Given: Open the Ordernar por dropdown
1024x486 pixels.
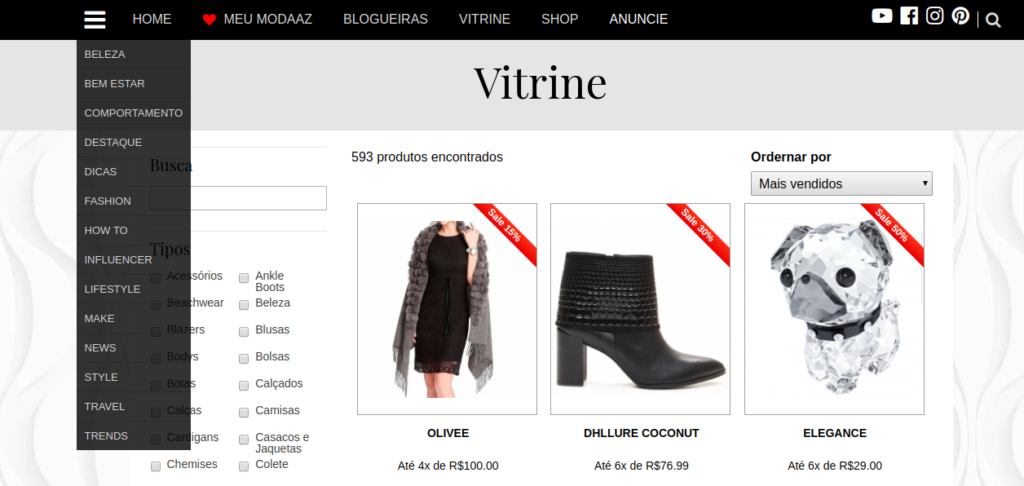Looking at the screenshot, I should [x=841, y=184].
